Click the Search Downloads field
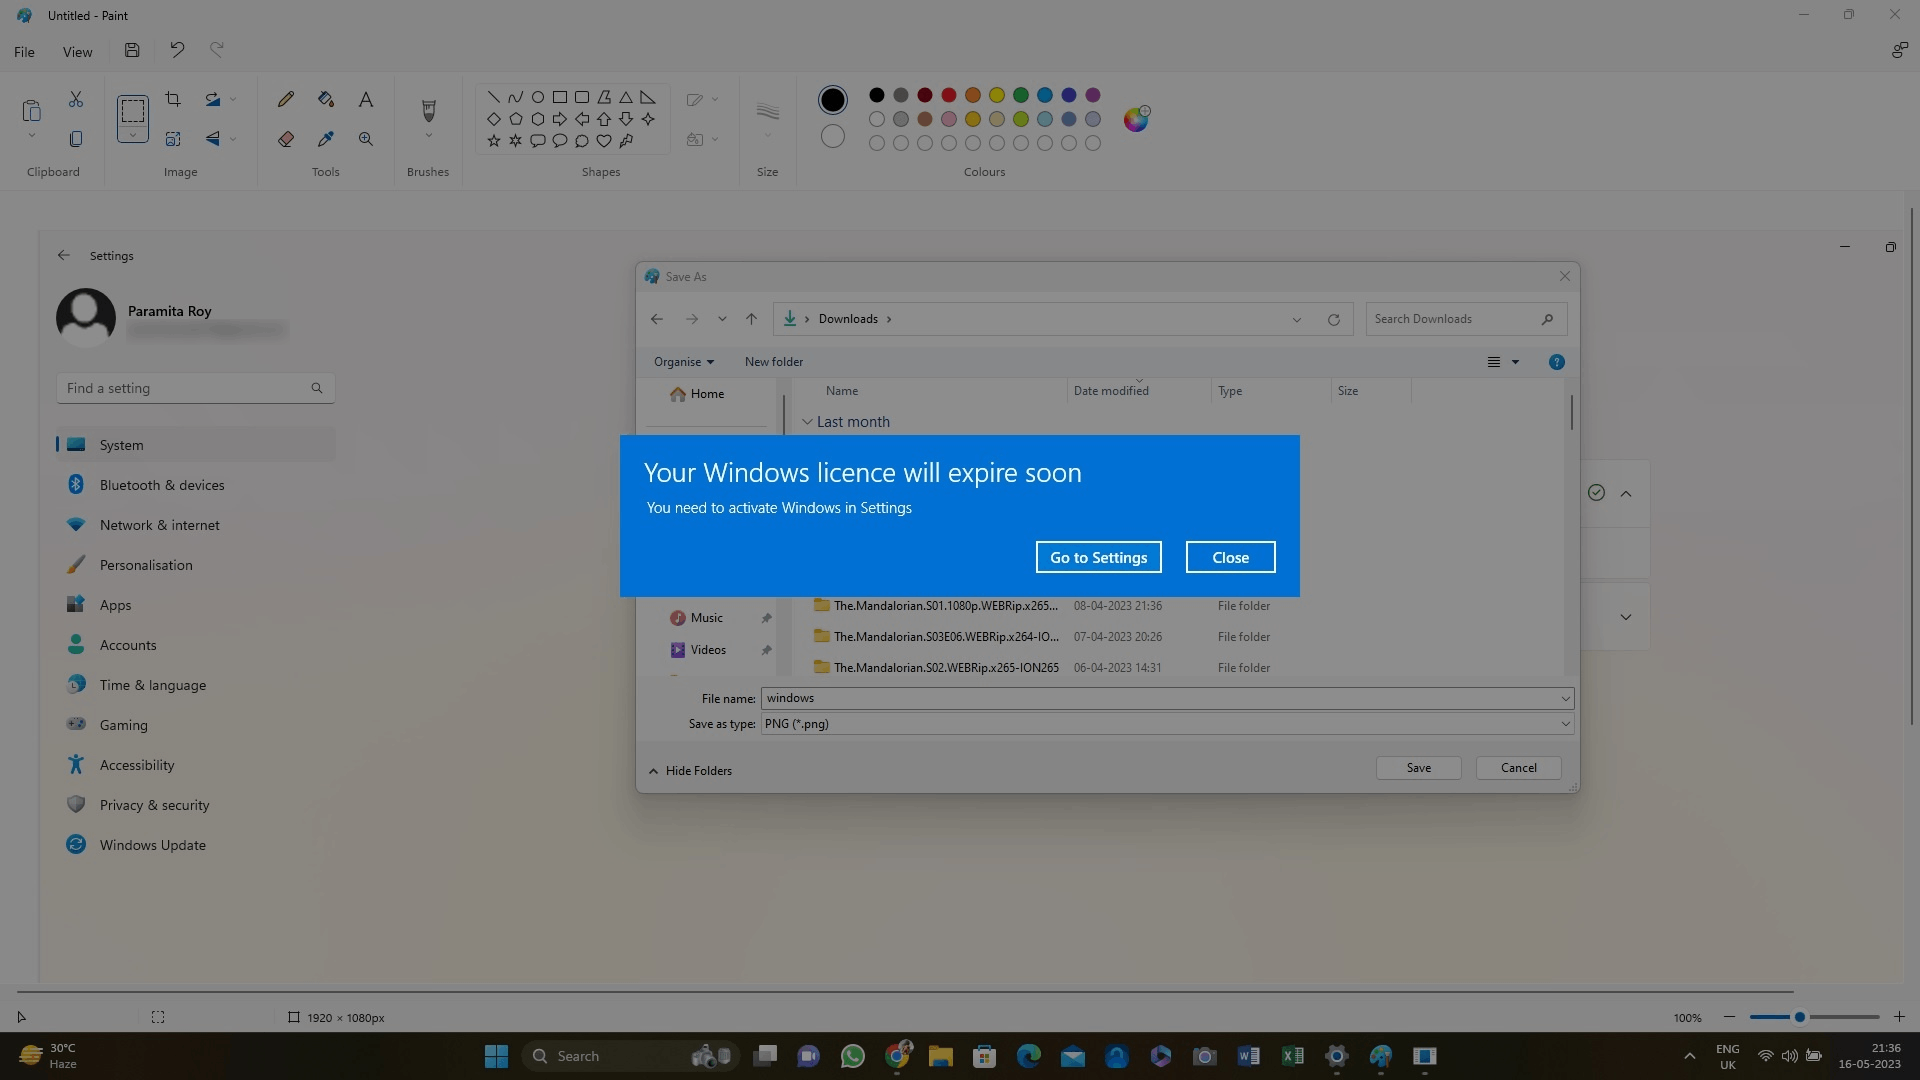 point(1465,319)
